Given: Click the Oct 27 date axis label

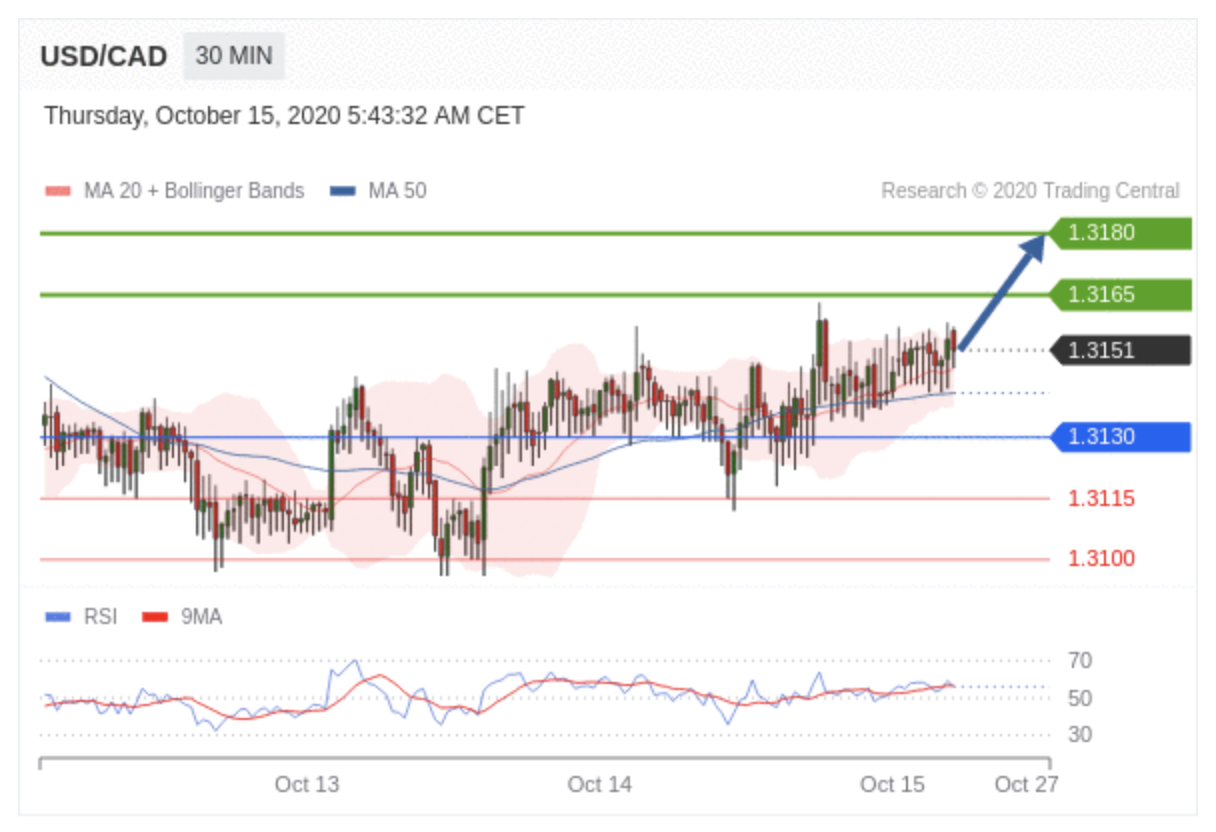Looking at the screenshot, I should pos(1026,785).
